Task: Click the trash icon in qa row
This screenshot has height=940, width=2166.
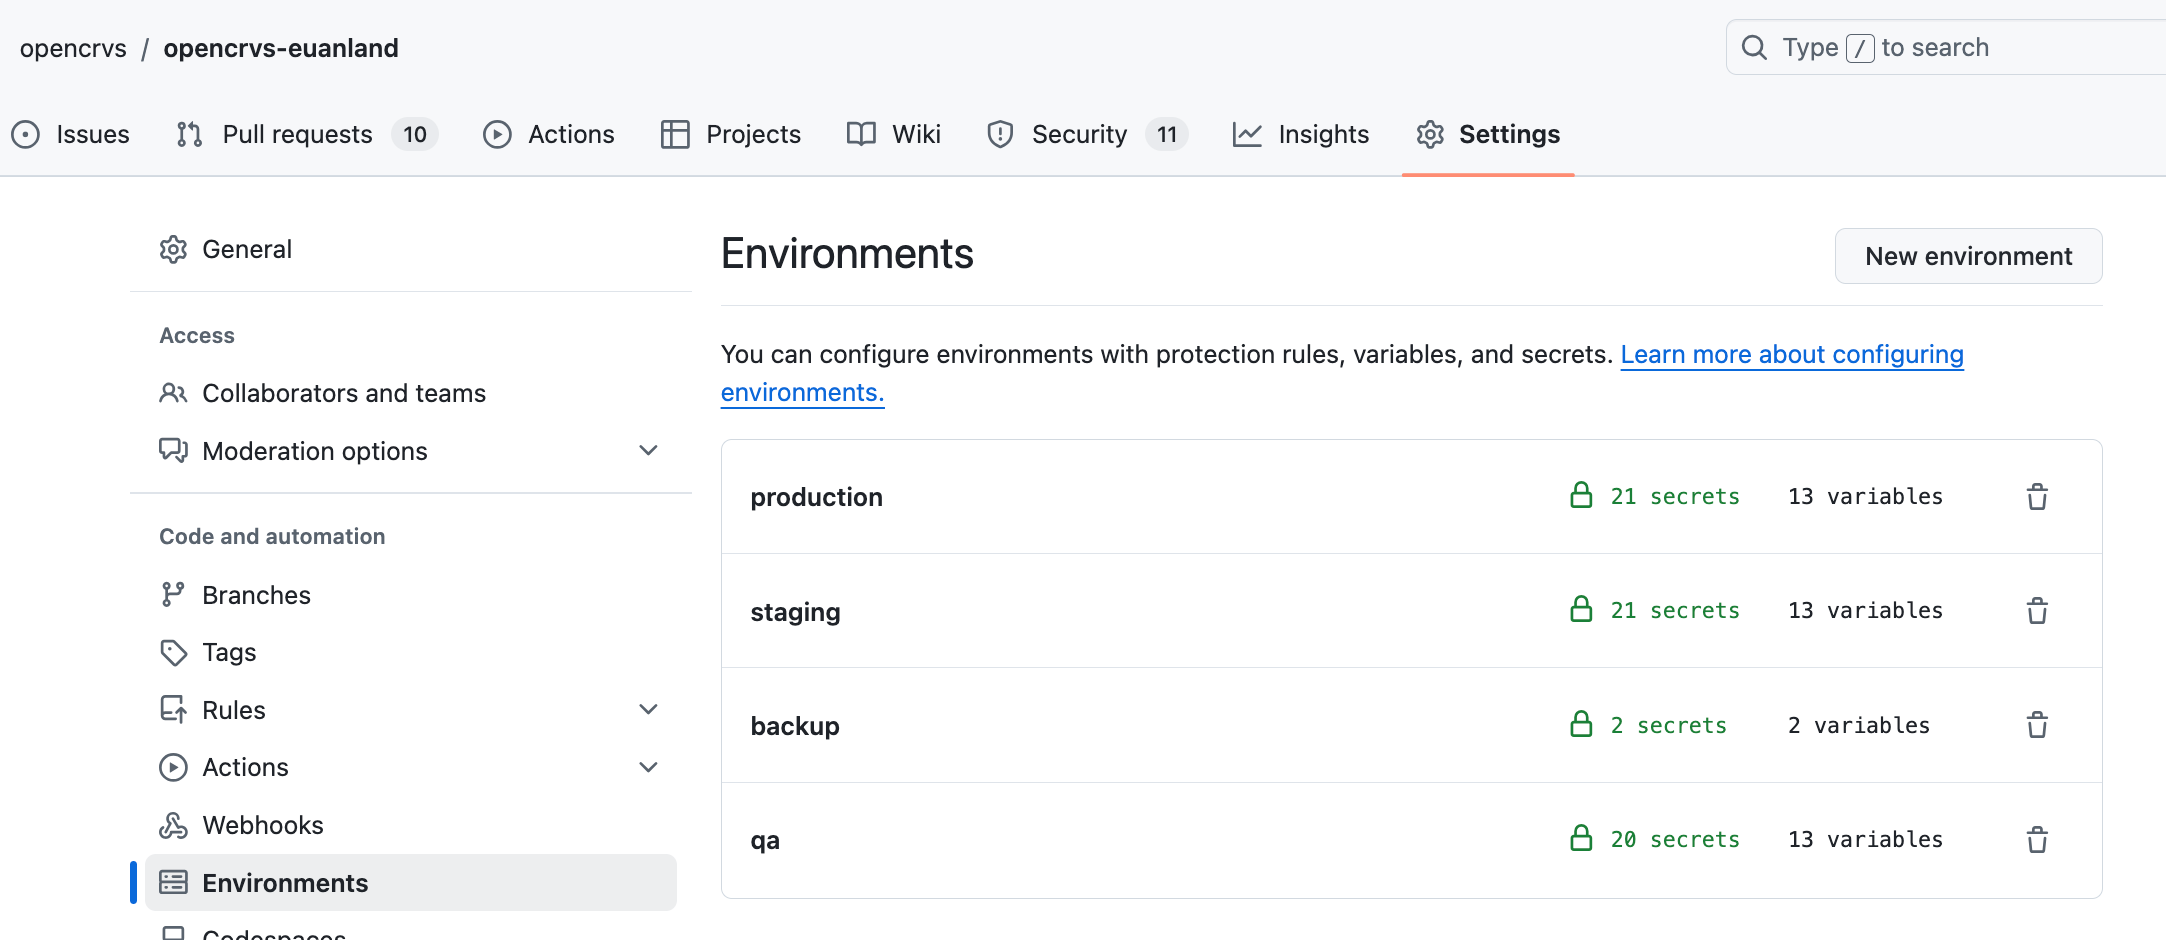Action: pos(2037,840)
